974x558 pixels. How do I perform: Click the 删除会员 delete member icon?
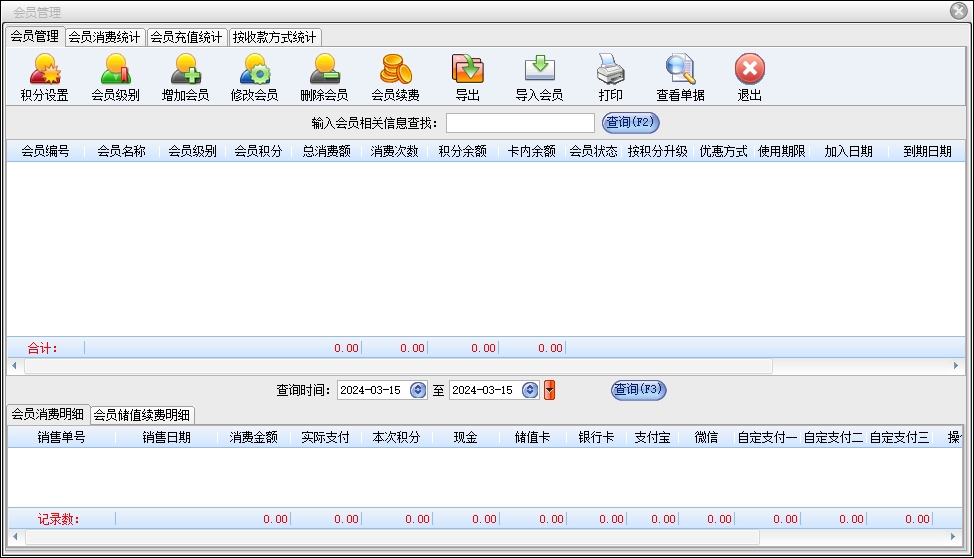coord(324,77)
